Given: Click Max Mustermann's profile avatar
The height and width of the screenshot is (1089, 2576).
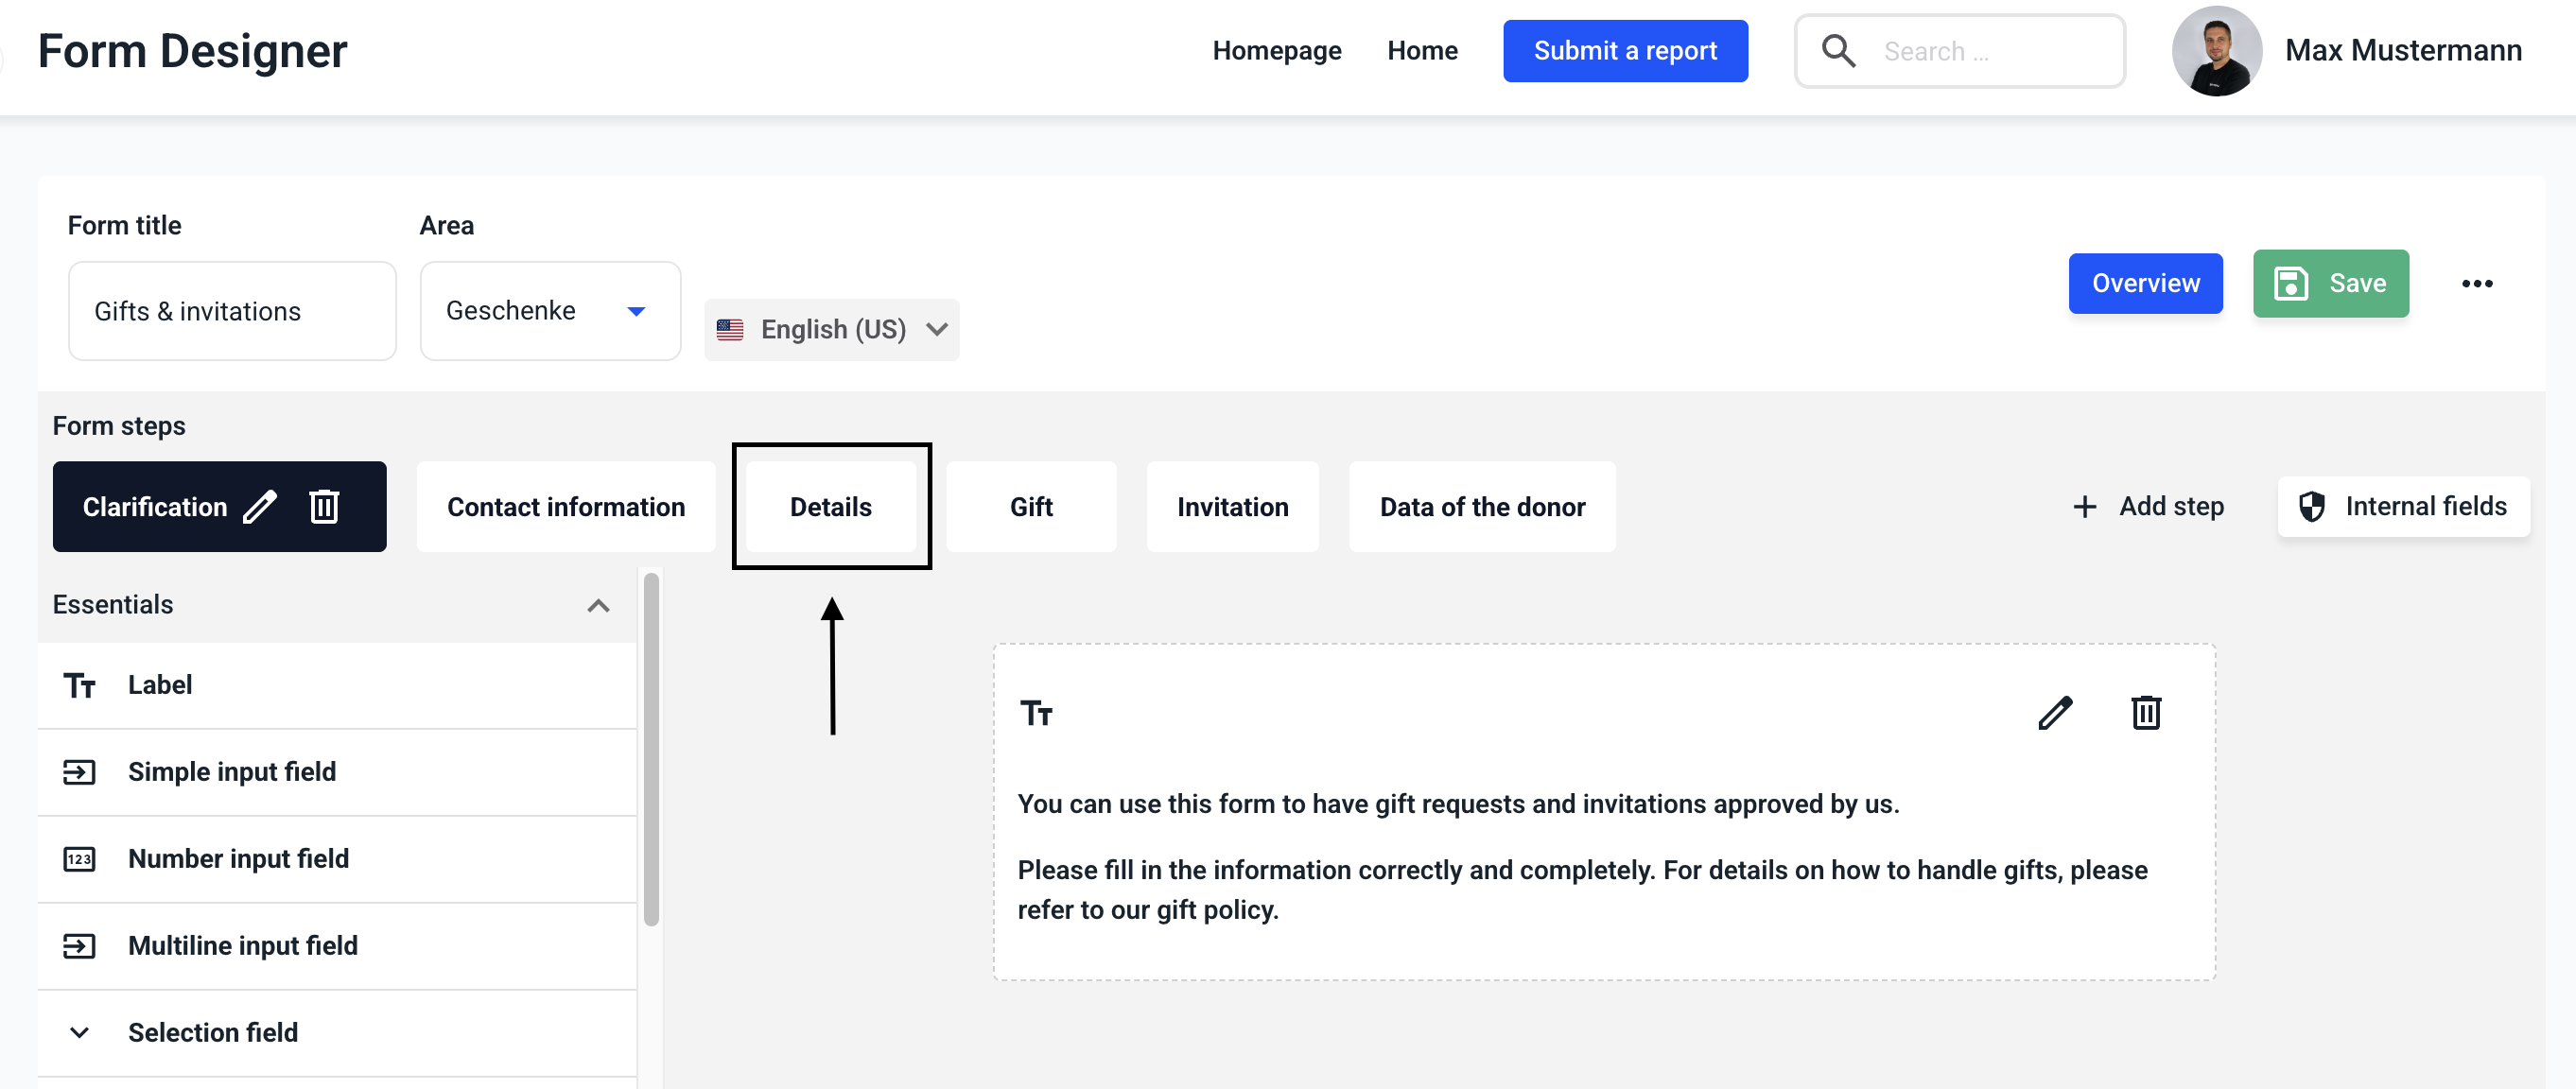Looking at the screenshot, I should 2215,51.
